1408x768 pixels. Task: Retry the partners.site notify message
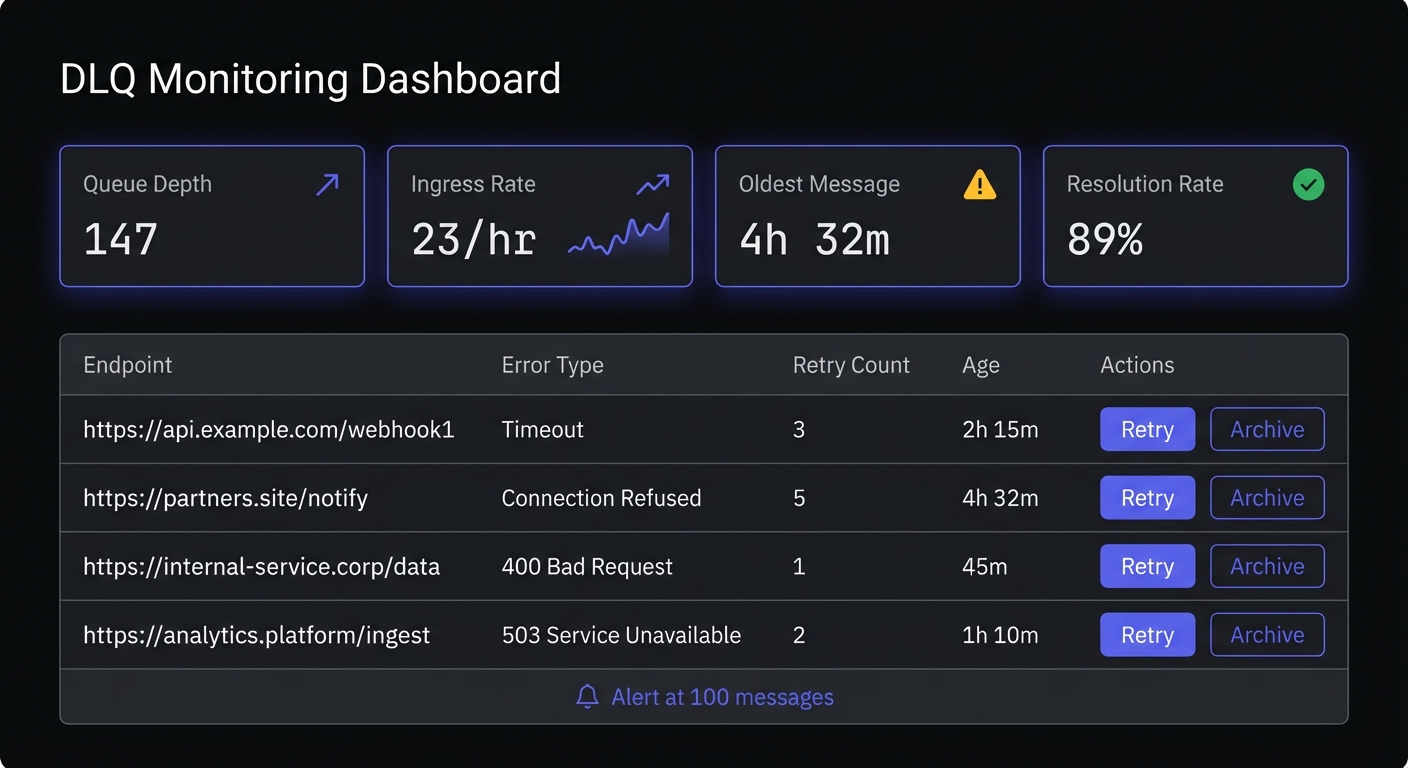tap(1147, 498)
